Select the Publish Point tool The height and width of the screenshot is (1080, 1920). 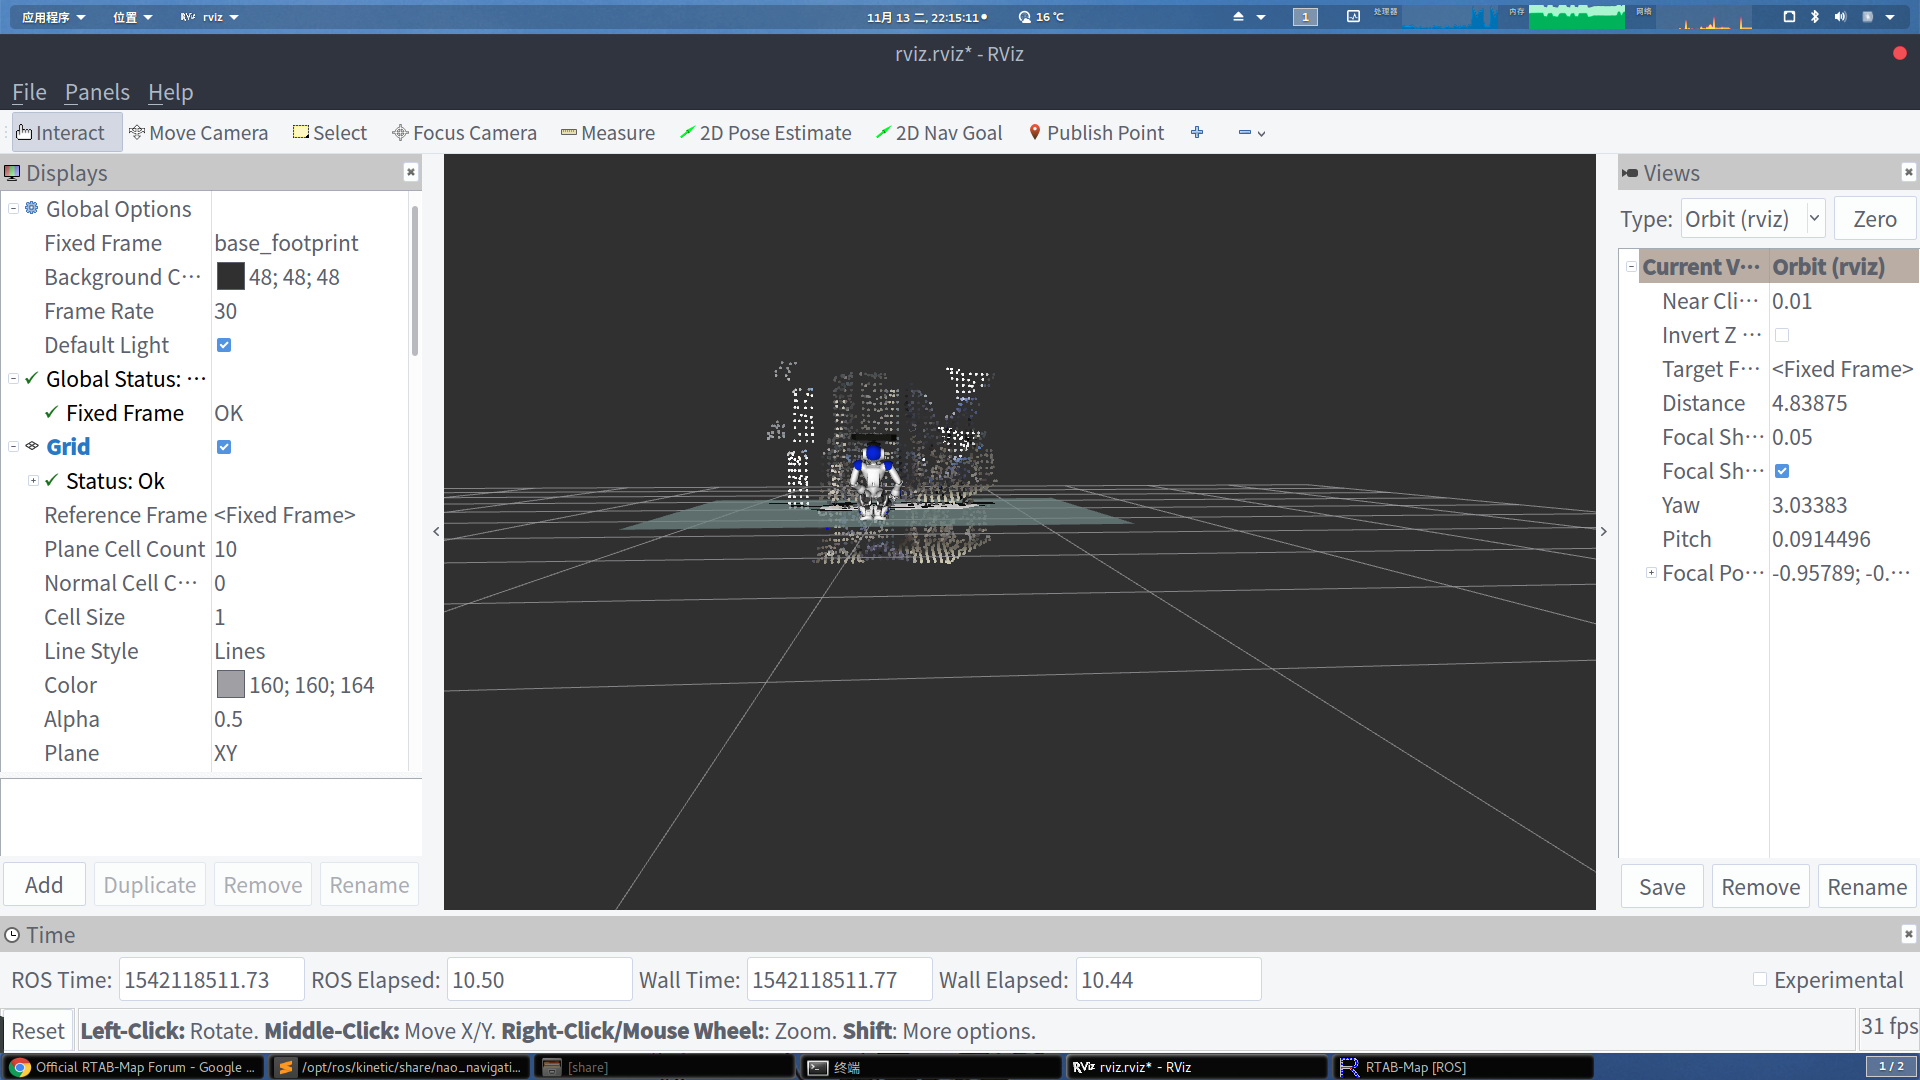[x=1096, y=133]
